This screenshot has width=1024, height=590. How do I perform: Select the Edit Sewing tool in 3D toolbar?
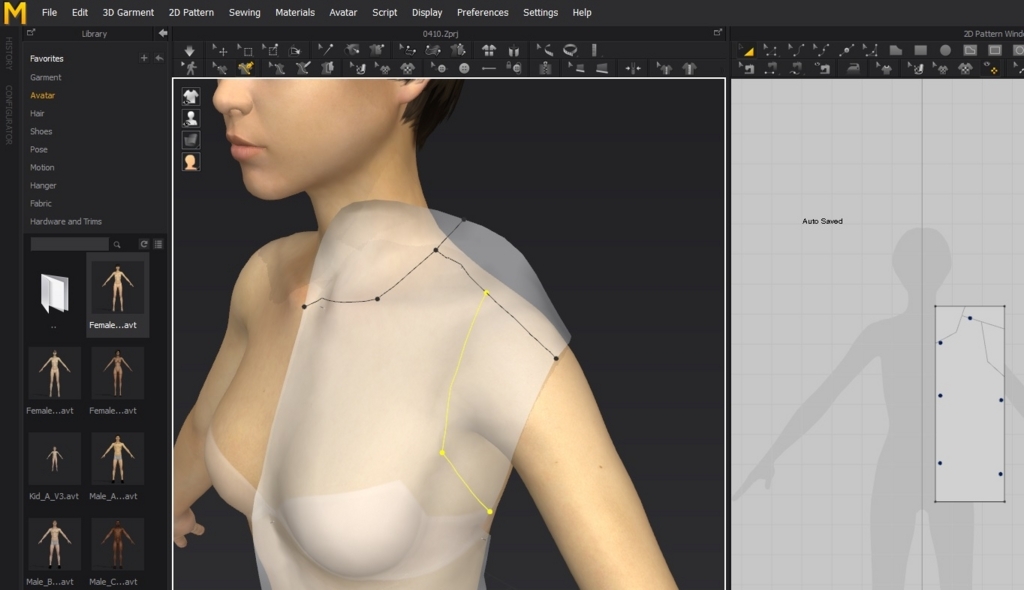pos(219,68)
